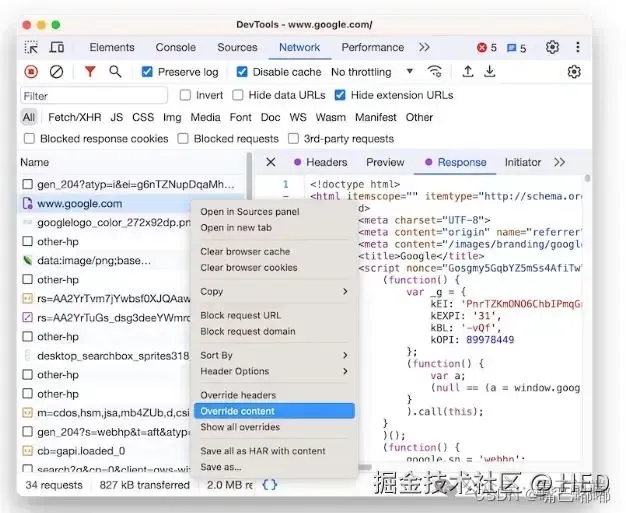Pretty print response with braces icon
This screenshot has width=626, height=513.
(269, 485)
